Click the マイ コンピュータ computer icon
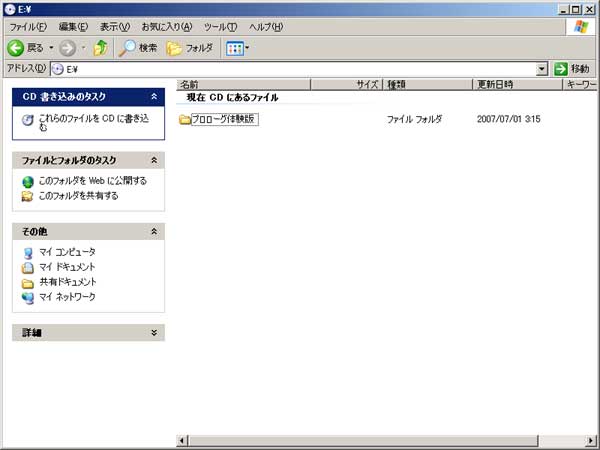This screenshot has height=450, width=600. tap(28, 253)
